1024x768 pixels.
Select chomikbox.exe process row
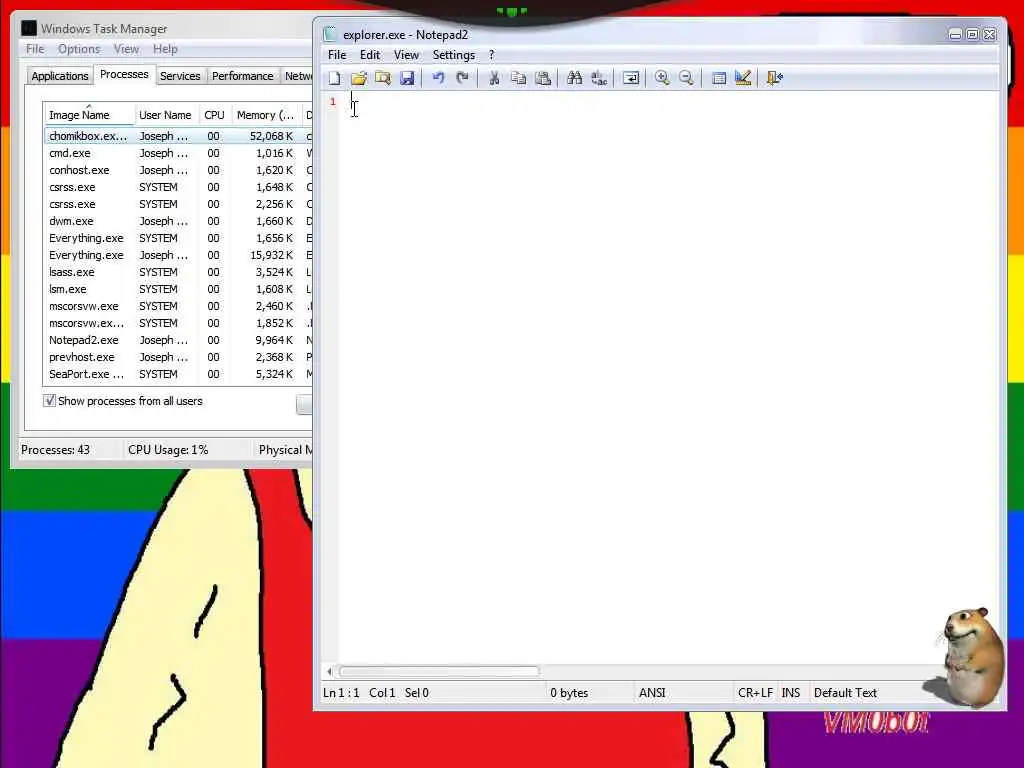click(x=178, y=136)
